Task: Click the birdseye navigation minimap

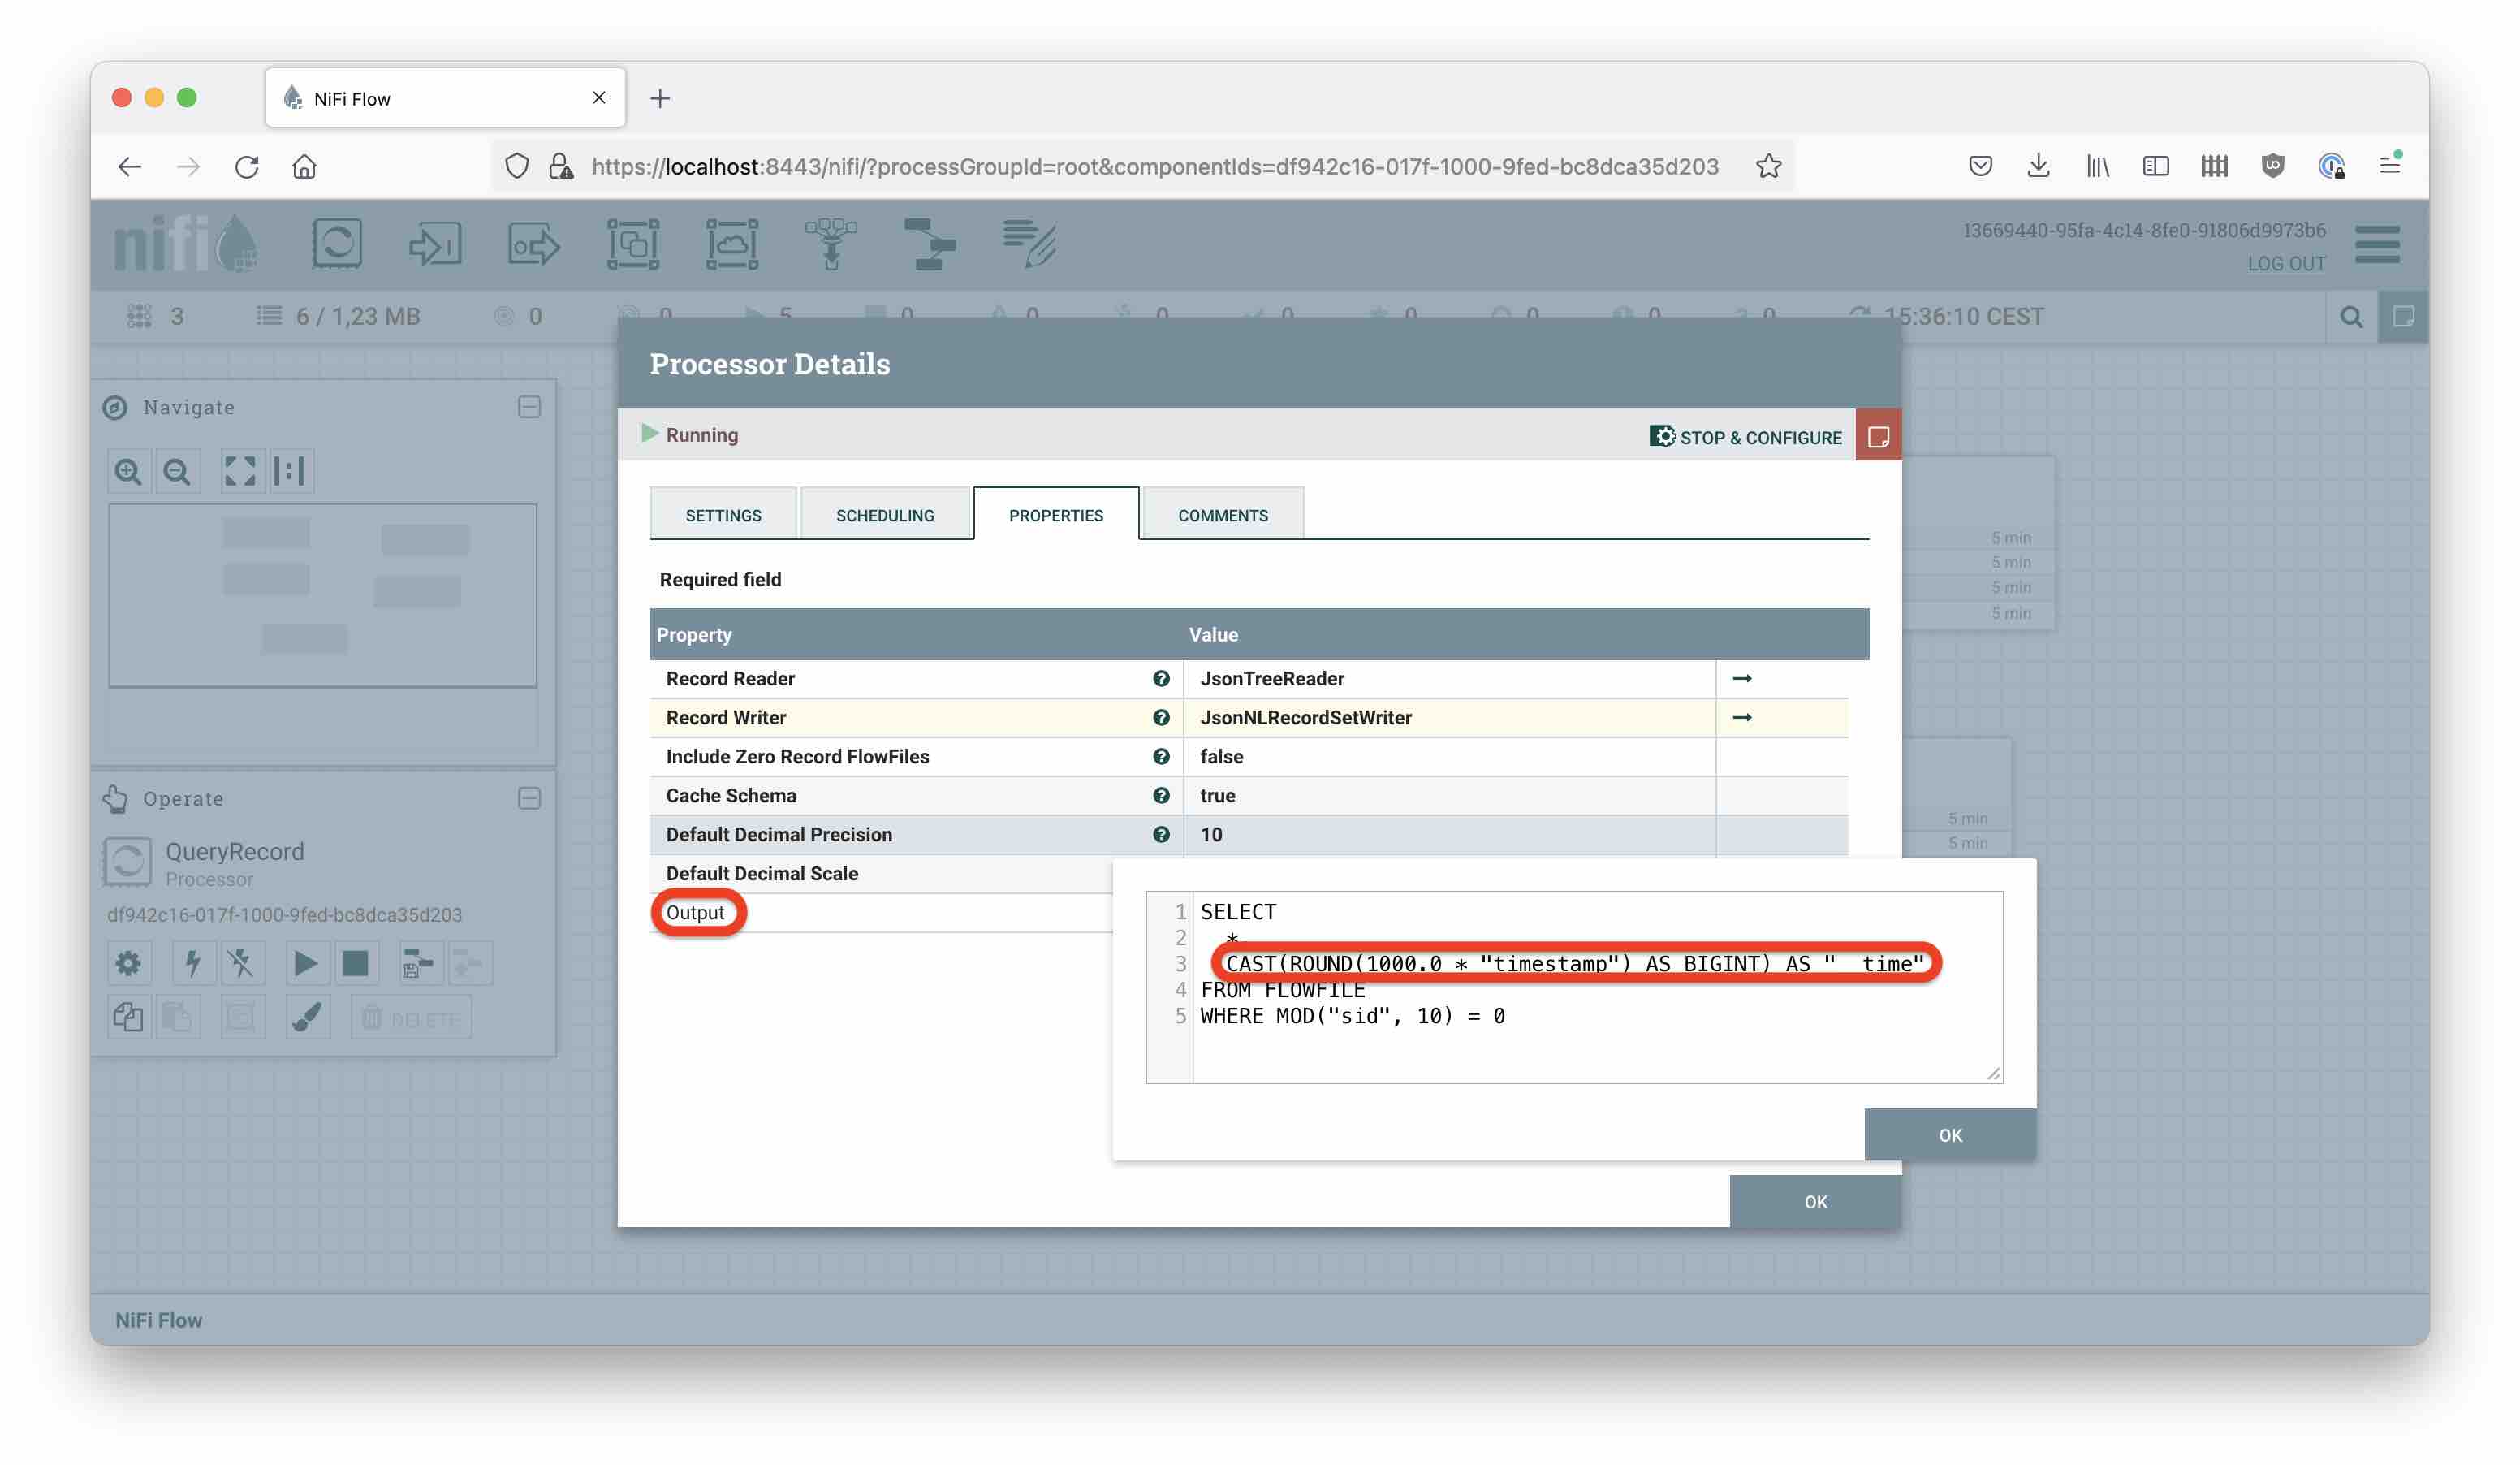Action: (322, 596)
